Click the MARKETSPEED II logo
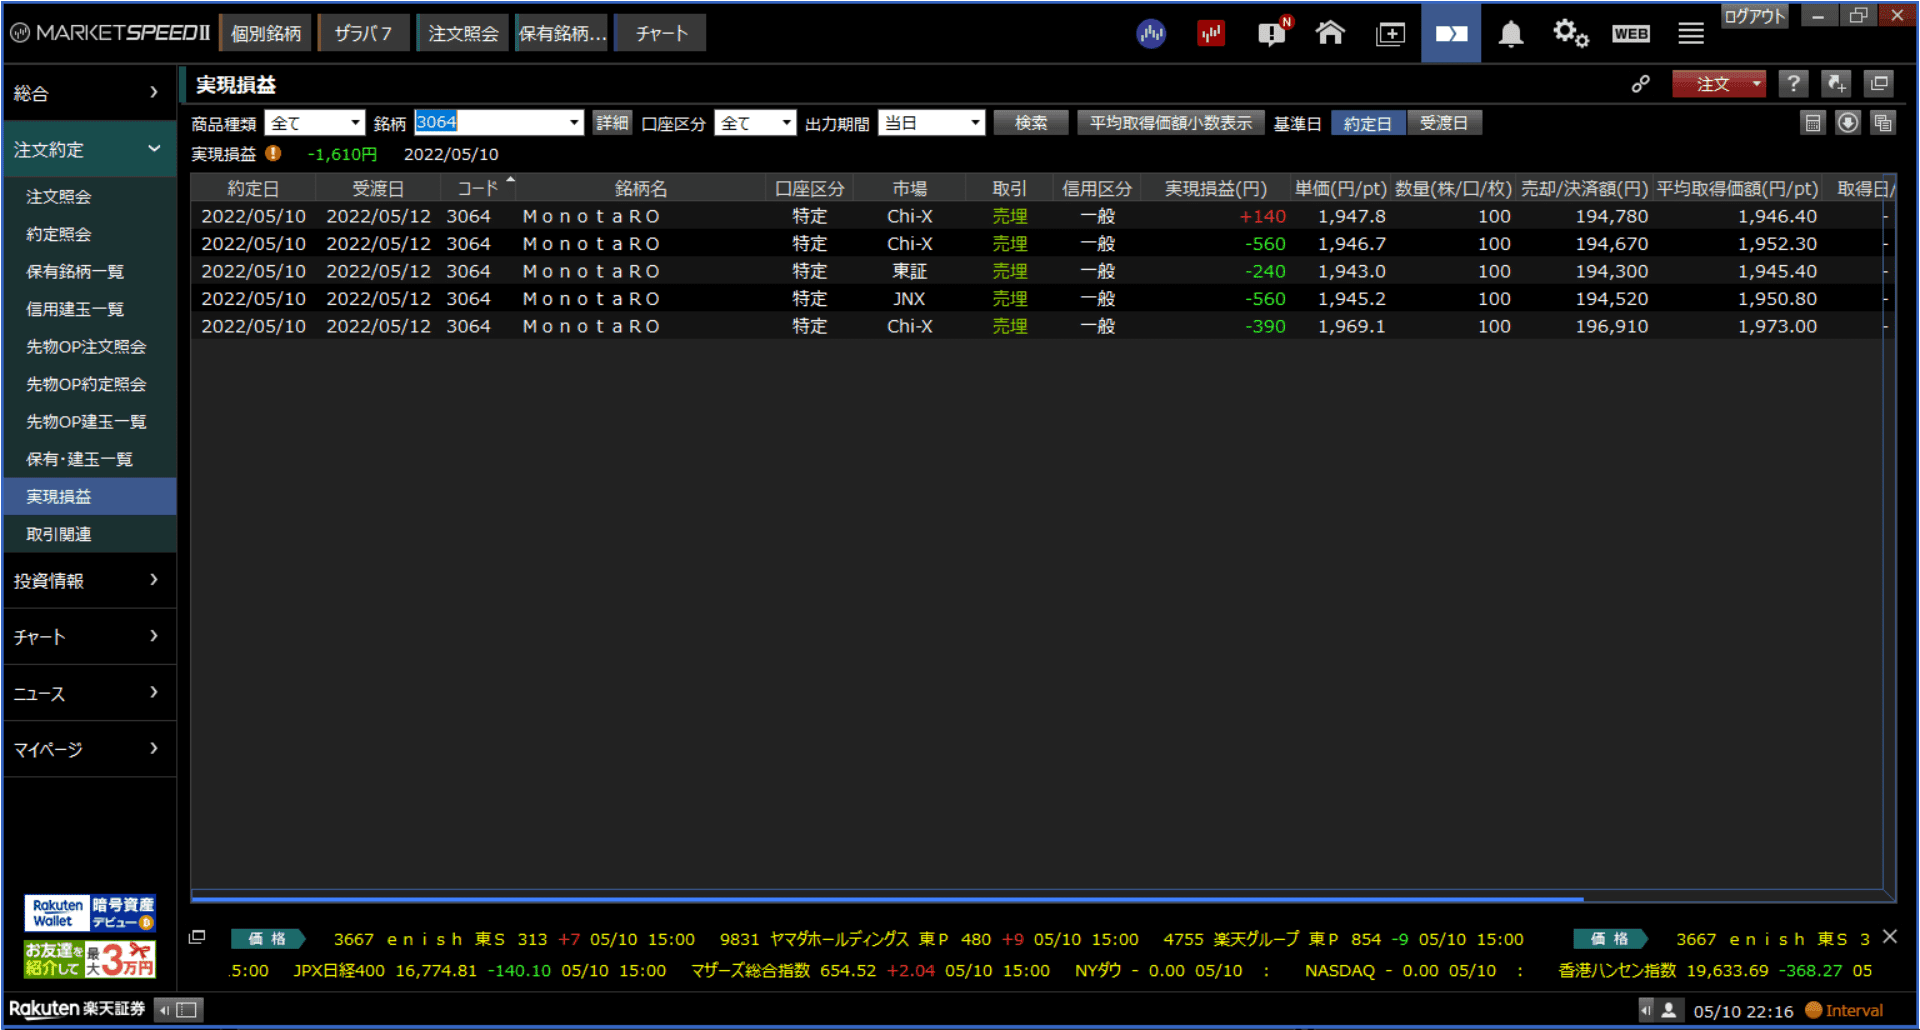1920x1030 pixels. click(x=110, y=33)
